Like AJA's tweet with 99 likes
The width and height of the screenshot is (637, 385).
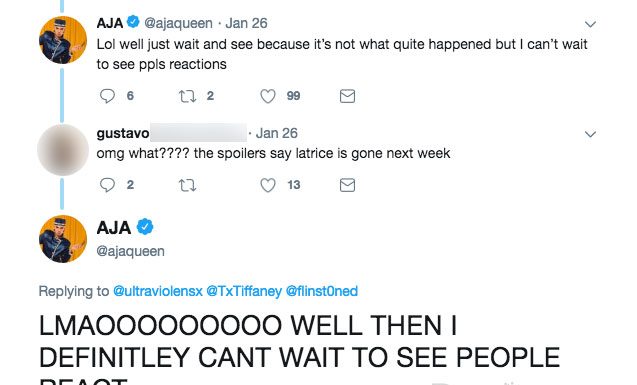tap(268, 96)
